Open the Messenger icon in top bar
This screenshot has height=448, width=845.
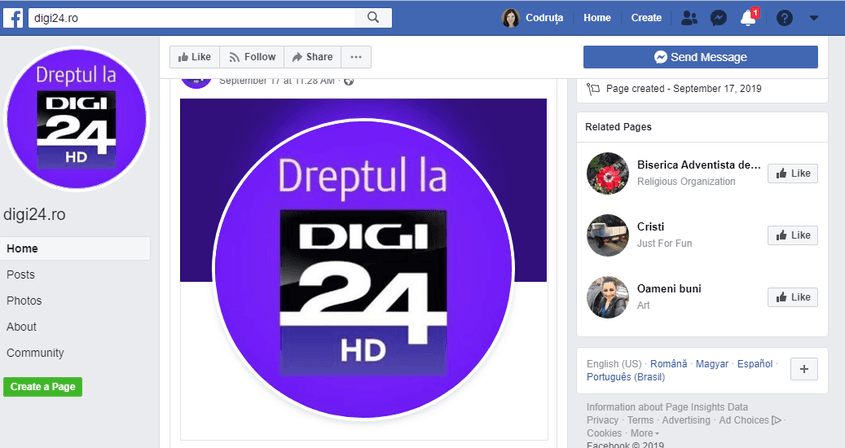click(718, 18)
